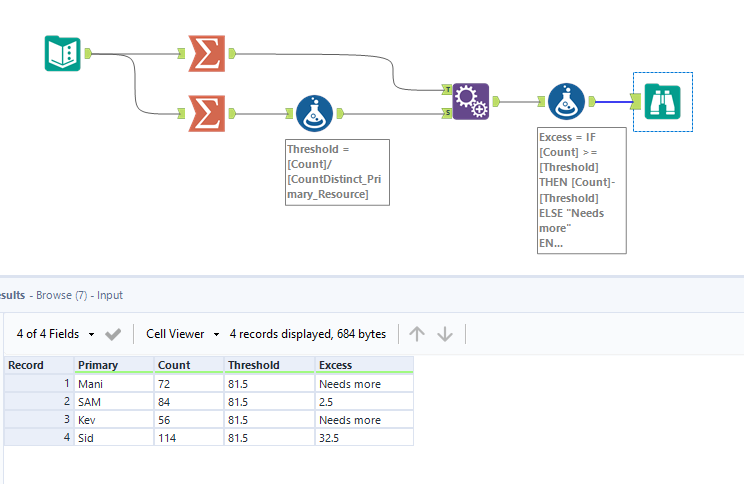744x484 pixels.
Task: Click the upper Summarize tool
Action: (205, 53)
